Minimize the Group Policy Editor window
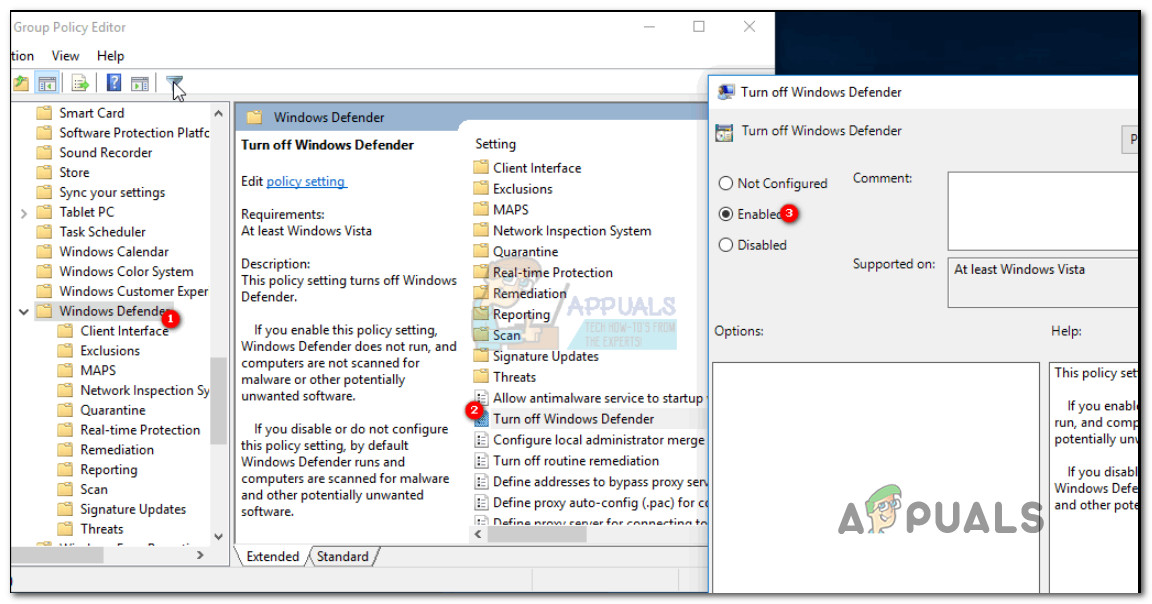The image size is (1152, 604). (x=649, y=26)
